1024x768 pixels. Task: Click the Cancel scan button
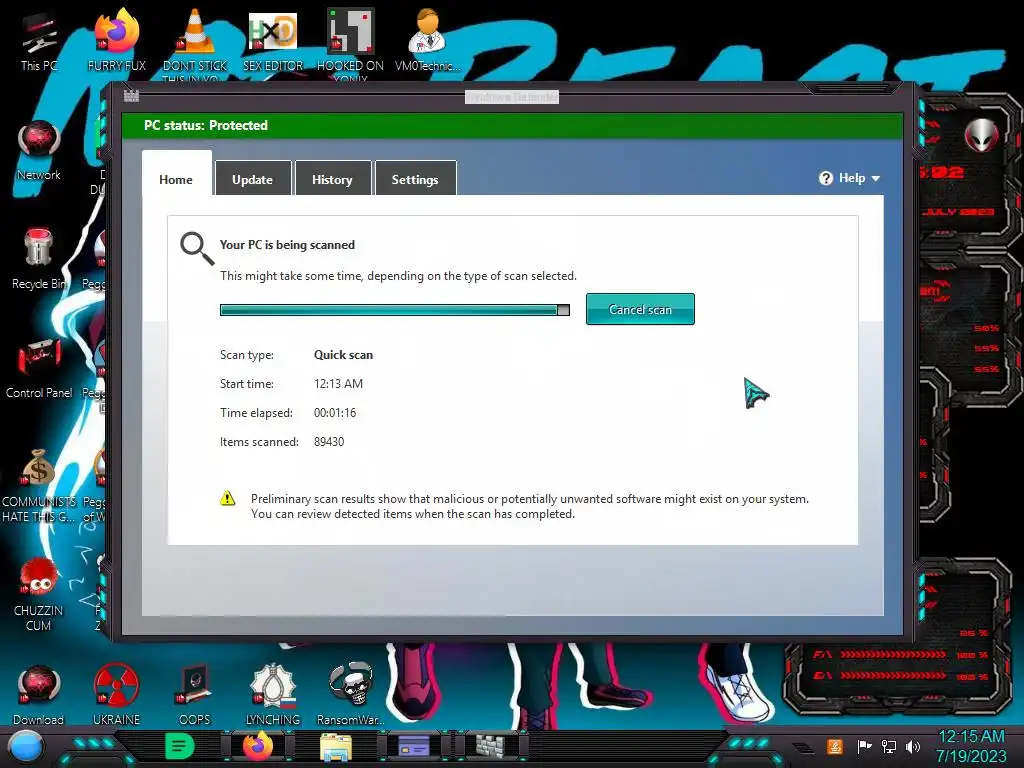(x=640, y=309)
